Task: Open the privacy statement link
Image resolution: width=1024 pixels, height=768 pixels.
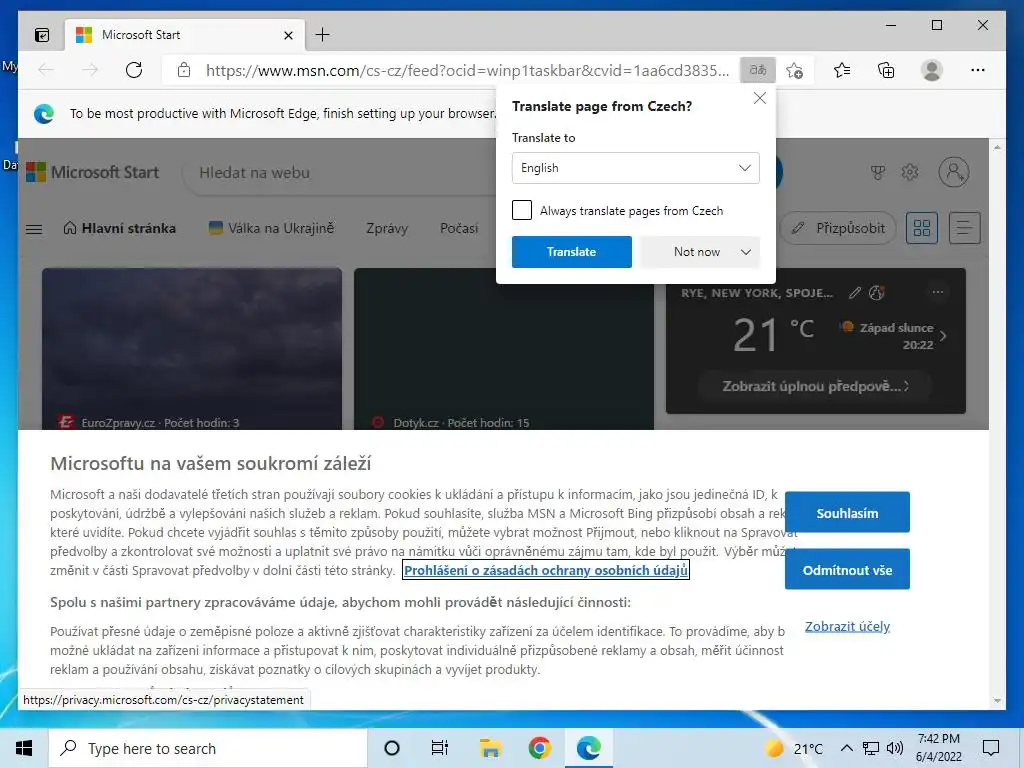Action: (x=545, y=570)
